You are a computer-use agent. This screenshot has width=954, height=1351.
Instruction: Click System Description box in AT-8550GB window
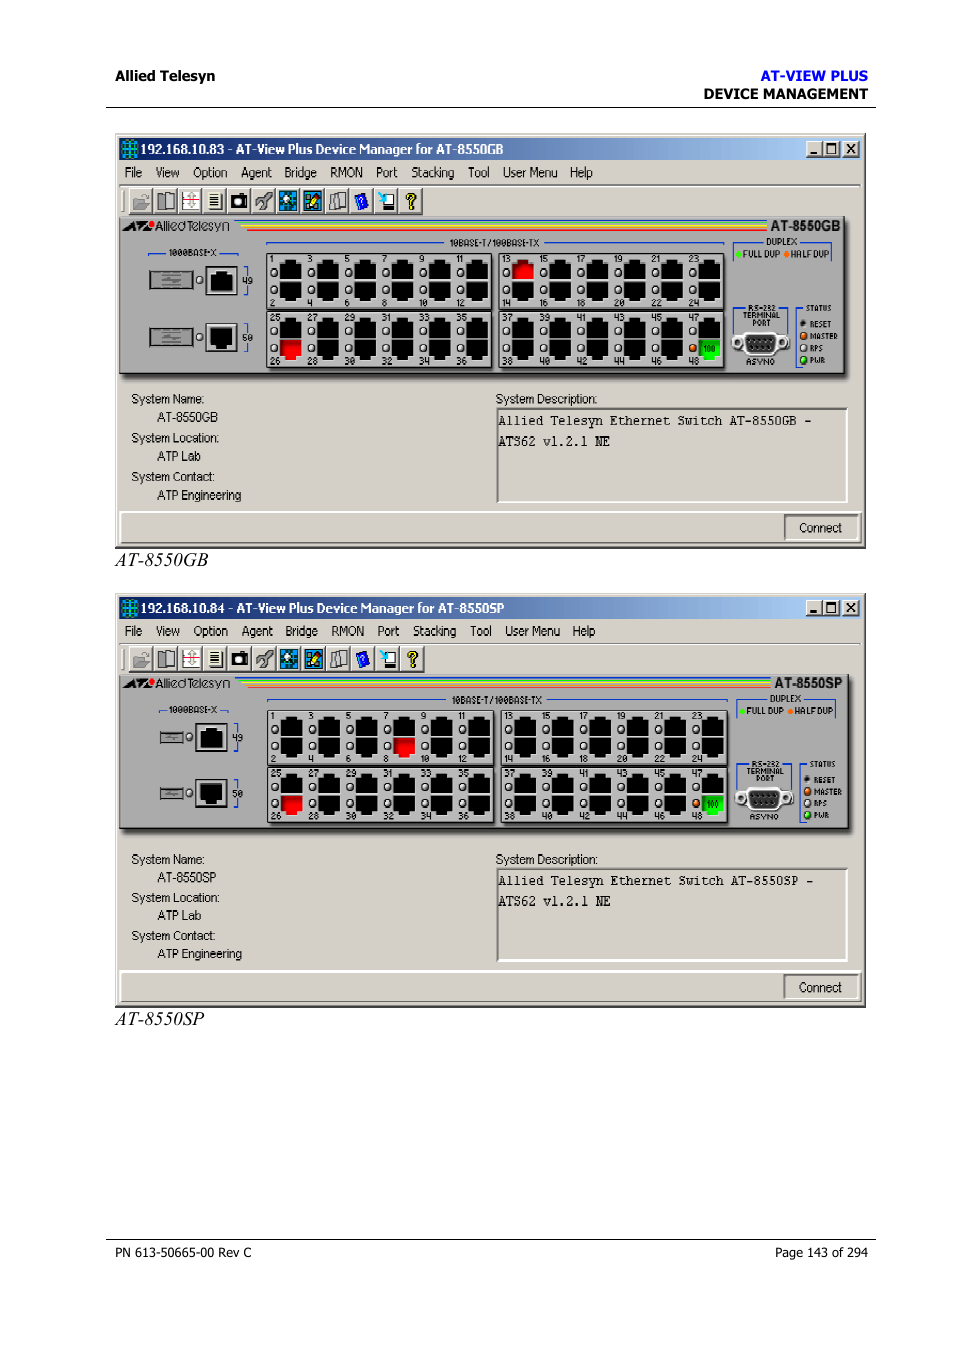pyautogui.click(x=672, y=454)
